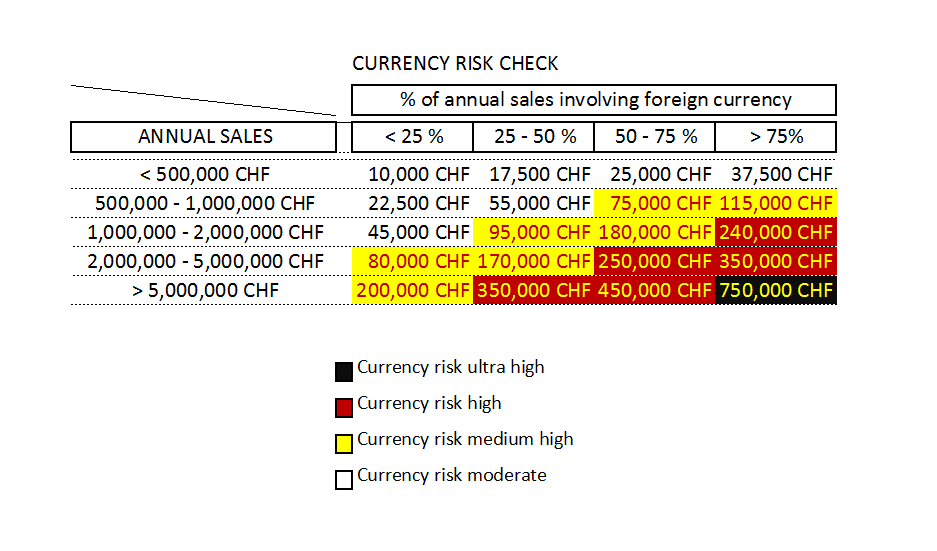
Task: Click the 240,000 CHF red cell
Action: pos(776,232)
